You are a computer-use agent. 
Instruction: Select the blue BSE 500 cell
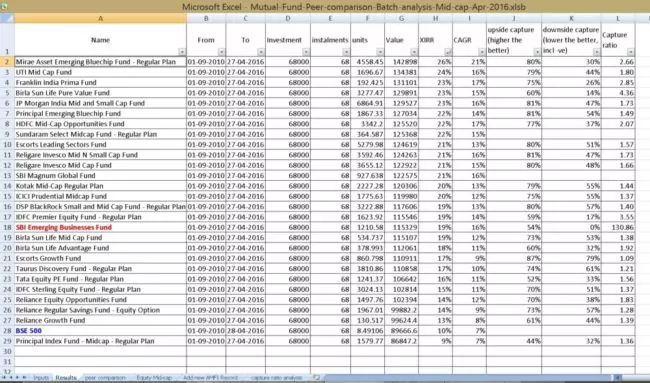click(x=101, y=331)
